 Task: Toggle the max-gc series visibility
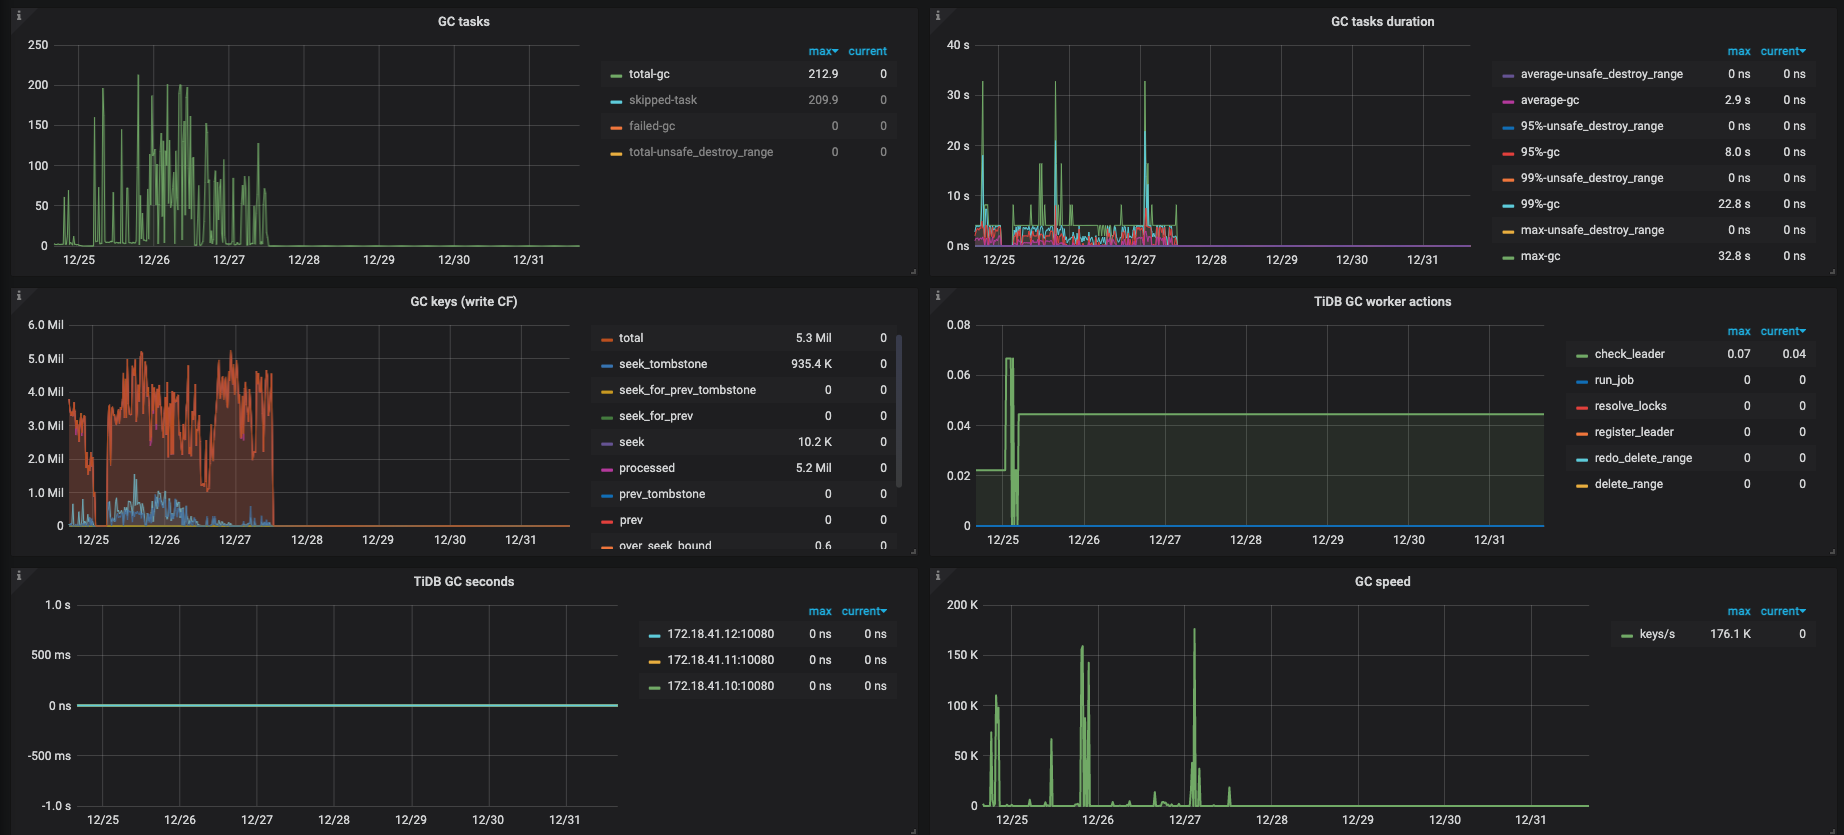tap(1540, 256)
